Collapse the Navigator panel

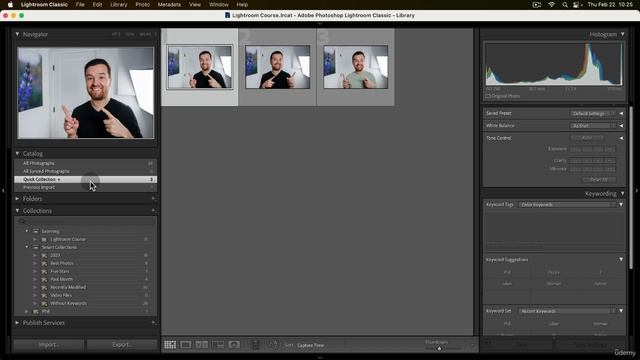(x=17, y=34)
